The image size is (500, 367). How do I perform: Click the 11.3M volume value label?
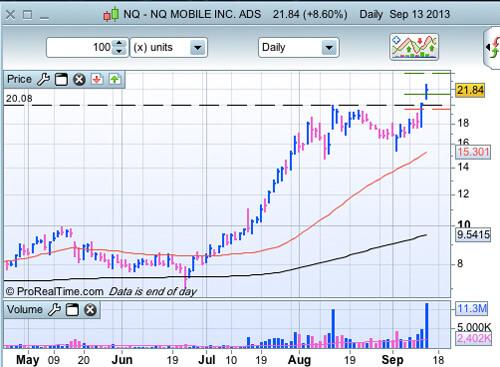tap(472, 308)
